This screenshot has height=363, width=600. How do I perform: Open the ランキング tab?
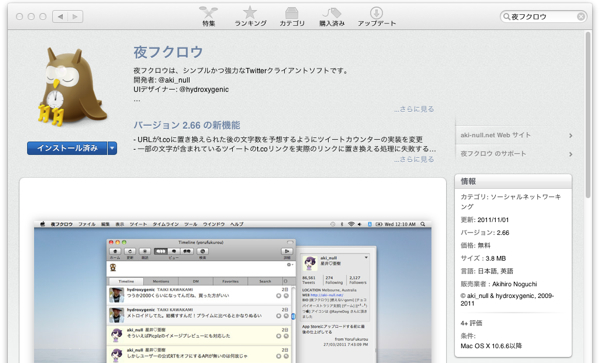[x=250, y=16]
